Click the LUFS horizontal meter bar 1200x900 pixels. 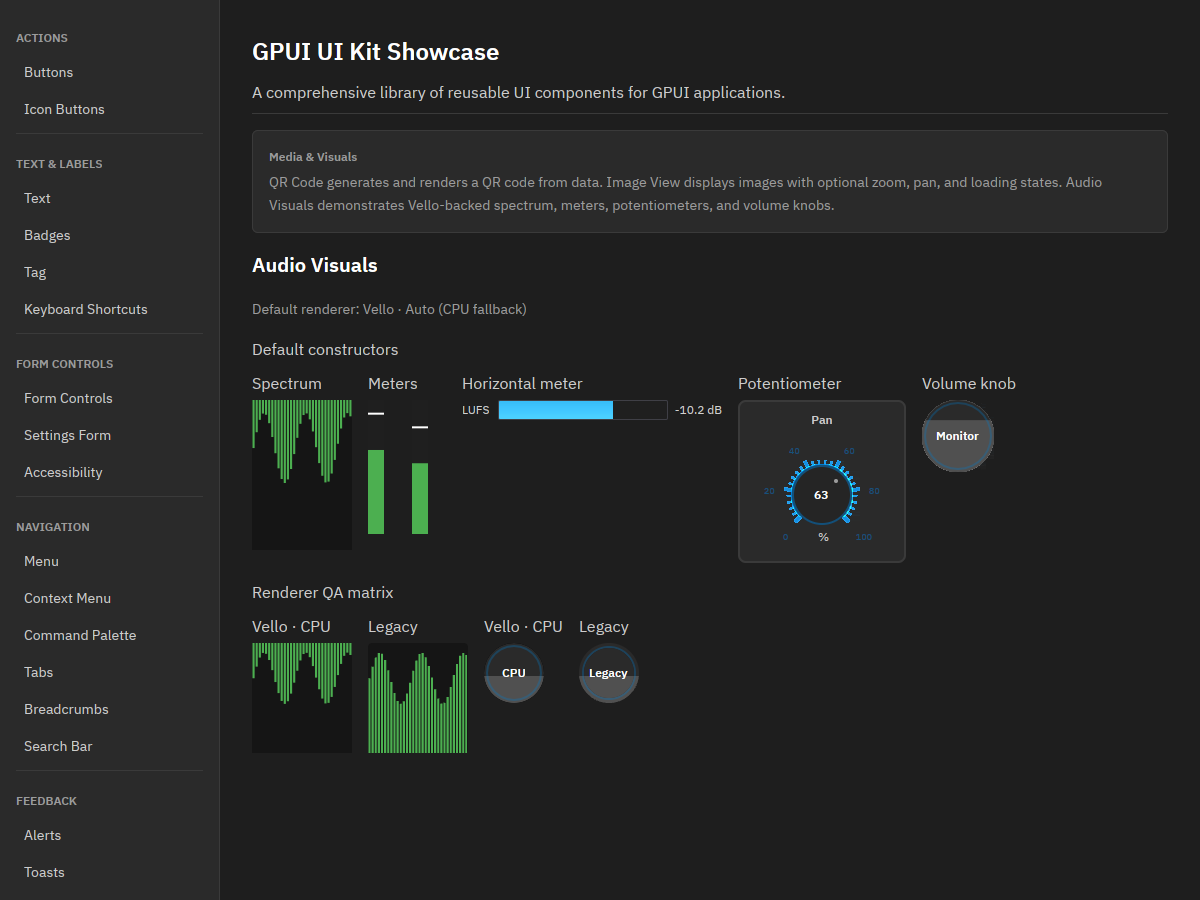(583, 410)
